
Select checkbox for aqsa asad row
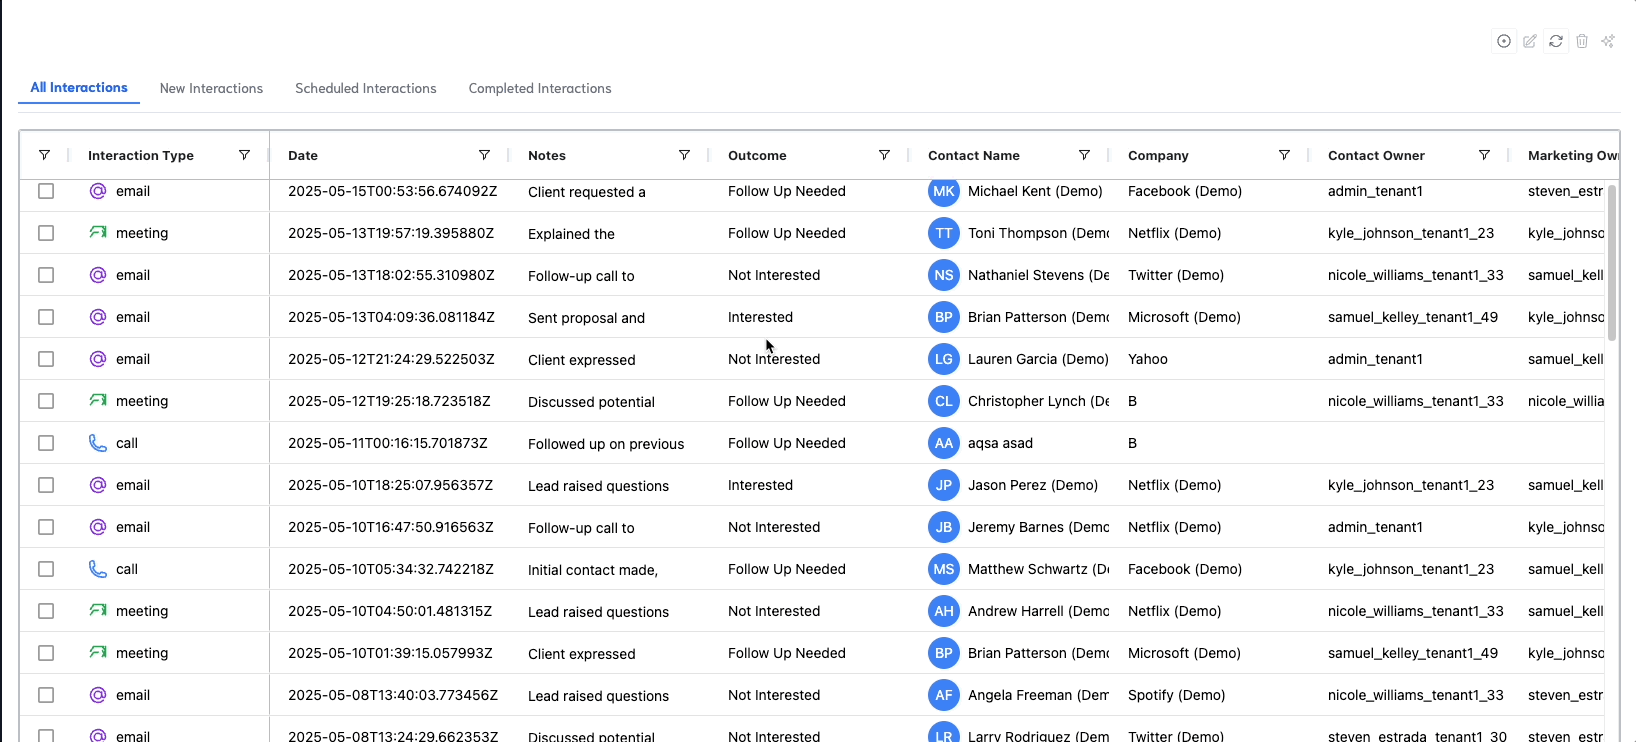[46, 443]
